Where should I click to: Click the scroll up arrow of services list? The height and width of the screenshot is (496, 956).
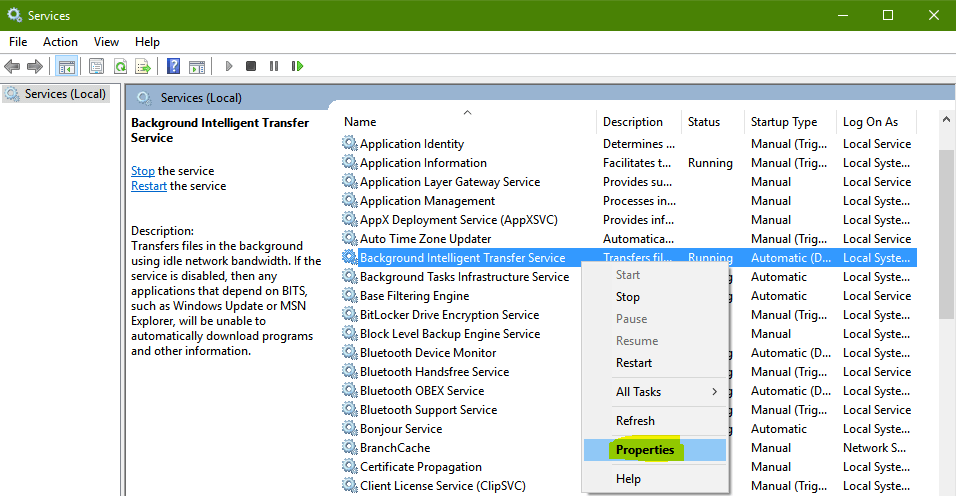(946, 120)
